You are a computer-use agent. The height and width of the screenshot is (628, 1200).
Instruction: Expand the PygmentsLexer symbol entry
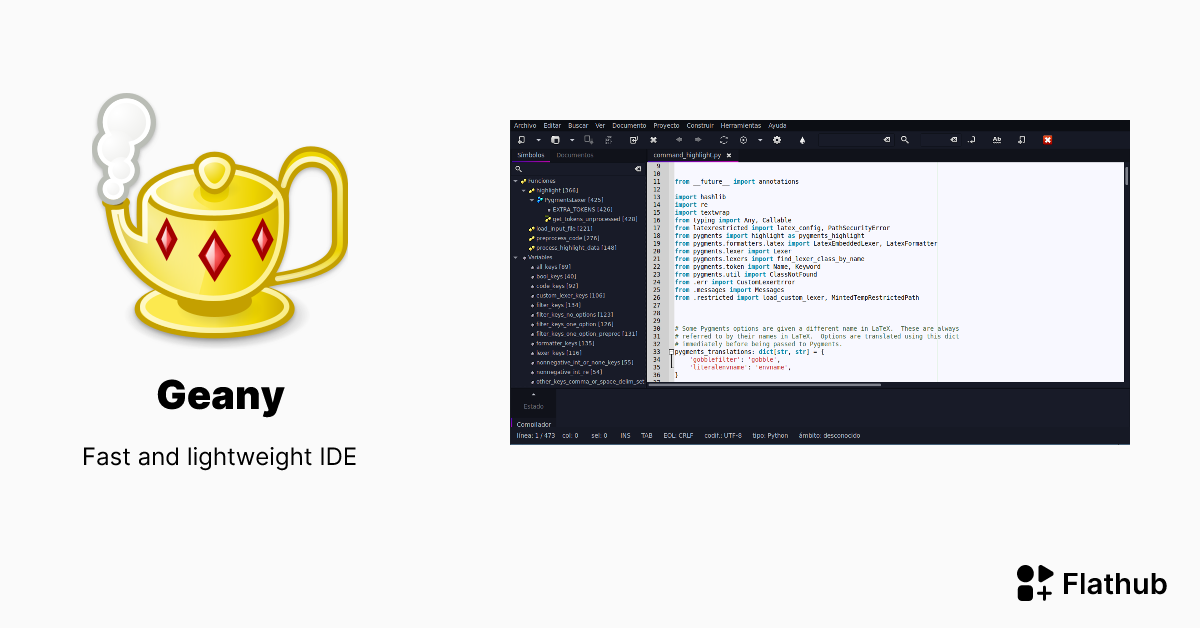point(533,201)
